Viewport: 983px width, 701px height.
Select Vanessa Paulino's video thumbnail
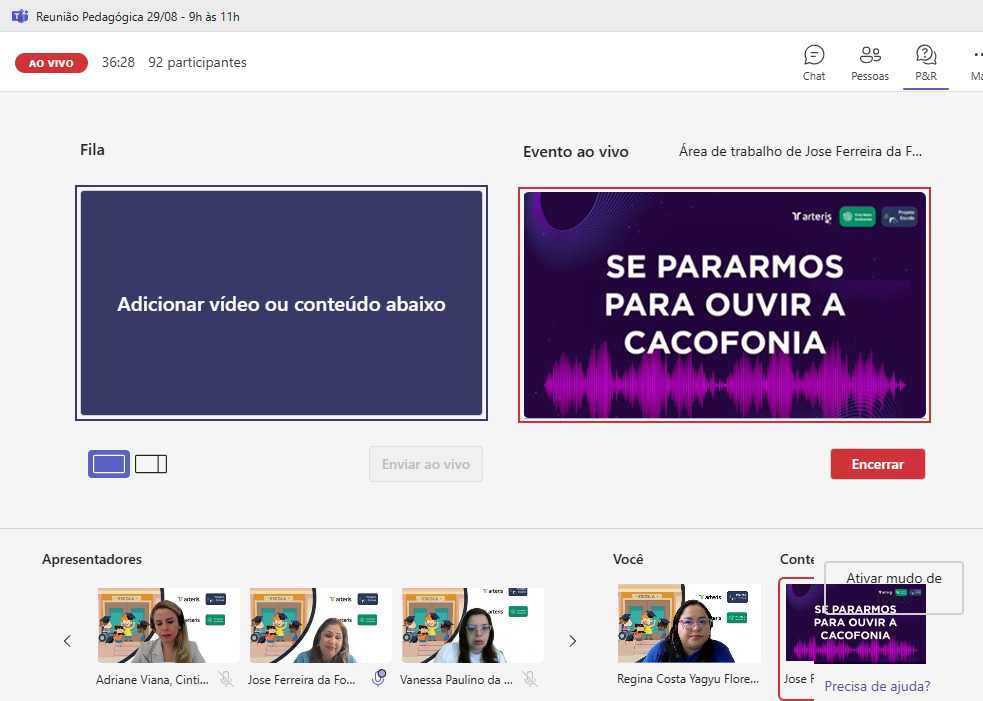pyautogui.click(x=472, y=625)
